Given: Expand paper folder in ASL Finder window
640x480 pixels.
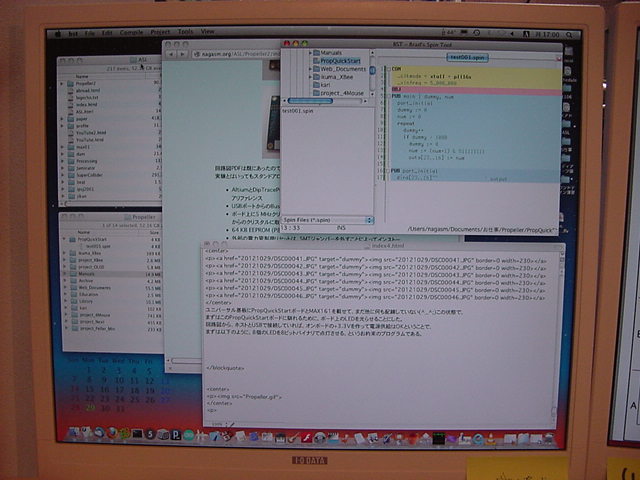Looking at the screenshot, I should click(62, 119).
